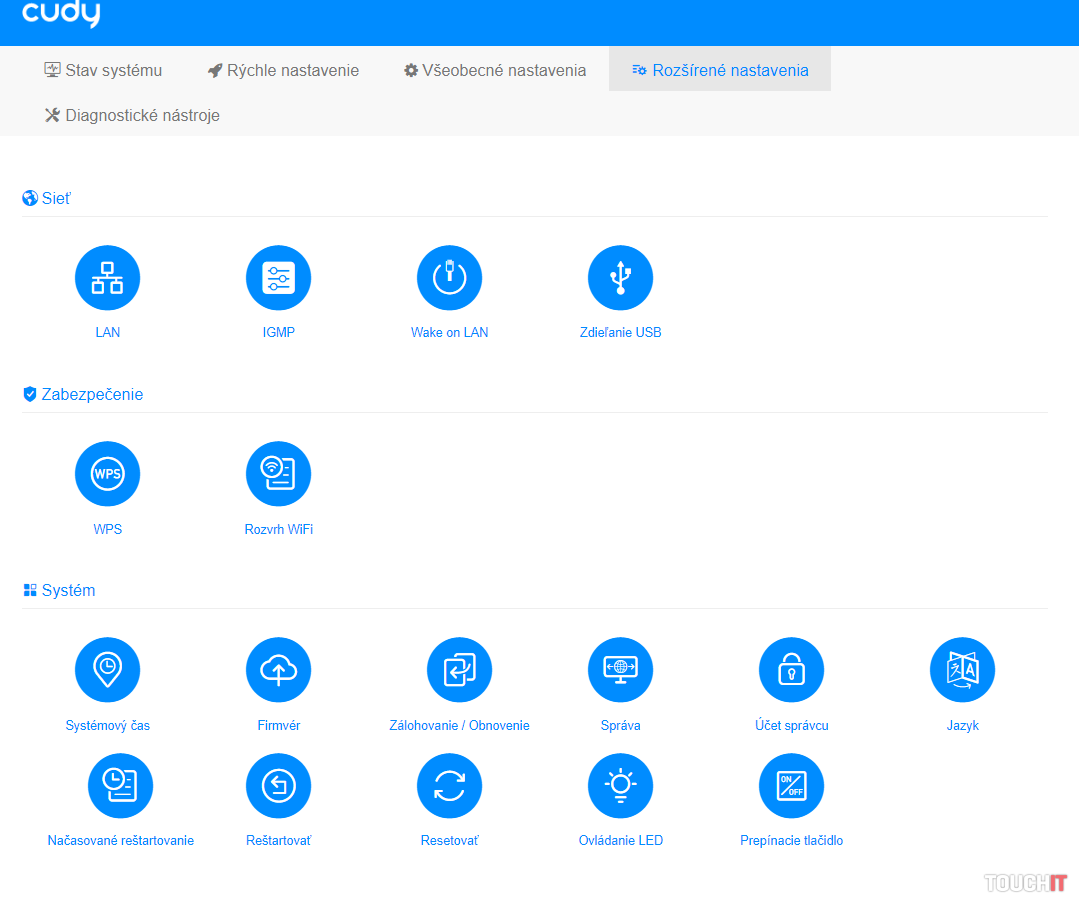Click the Reštartovať reboot icon
This screenshot has height=903, width=1079.
(278, 786)
